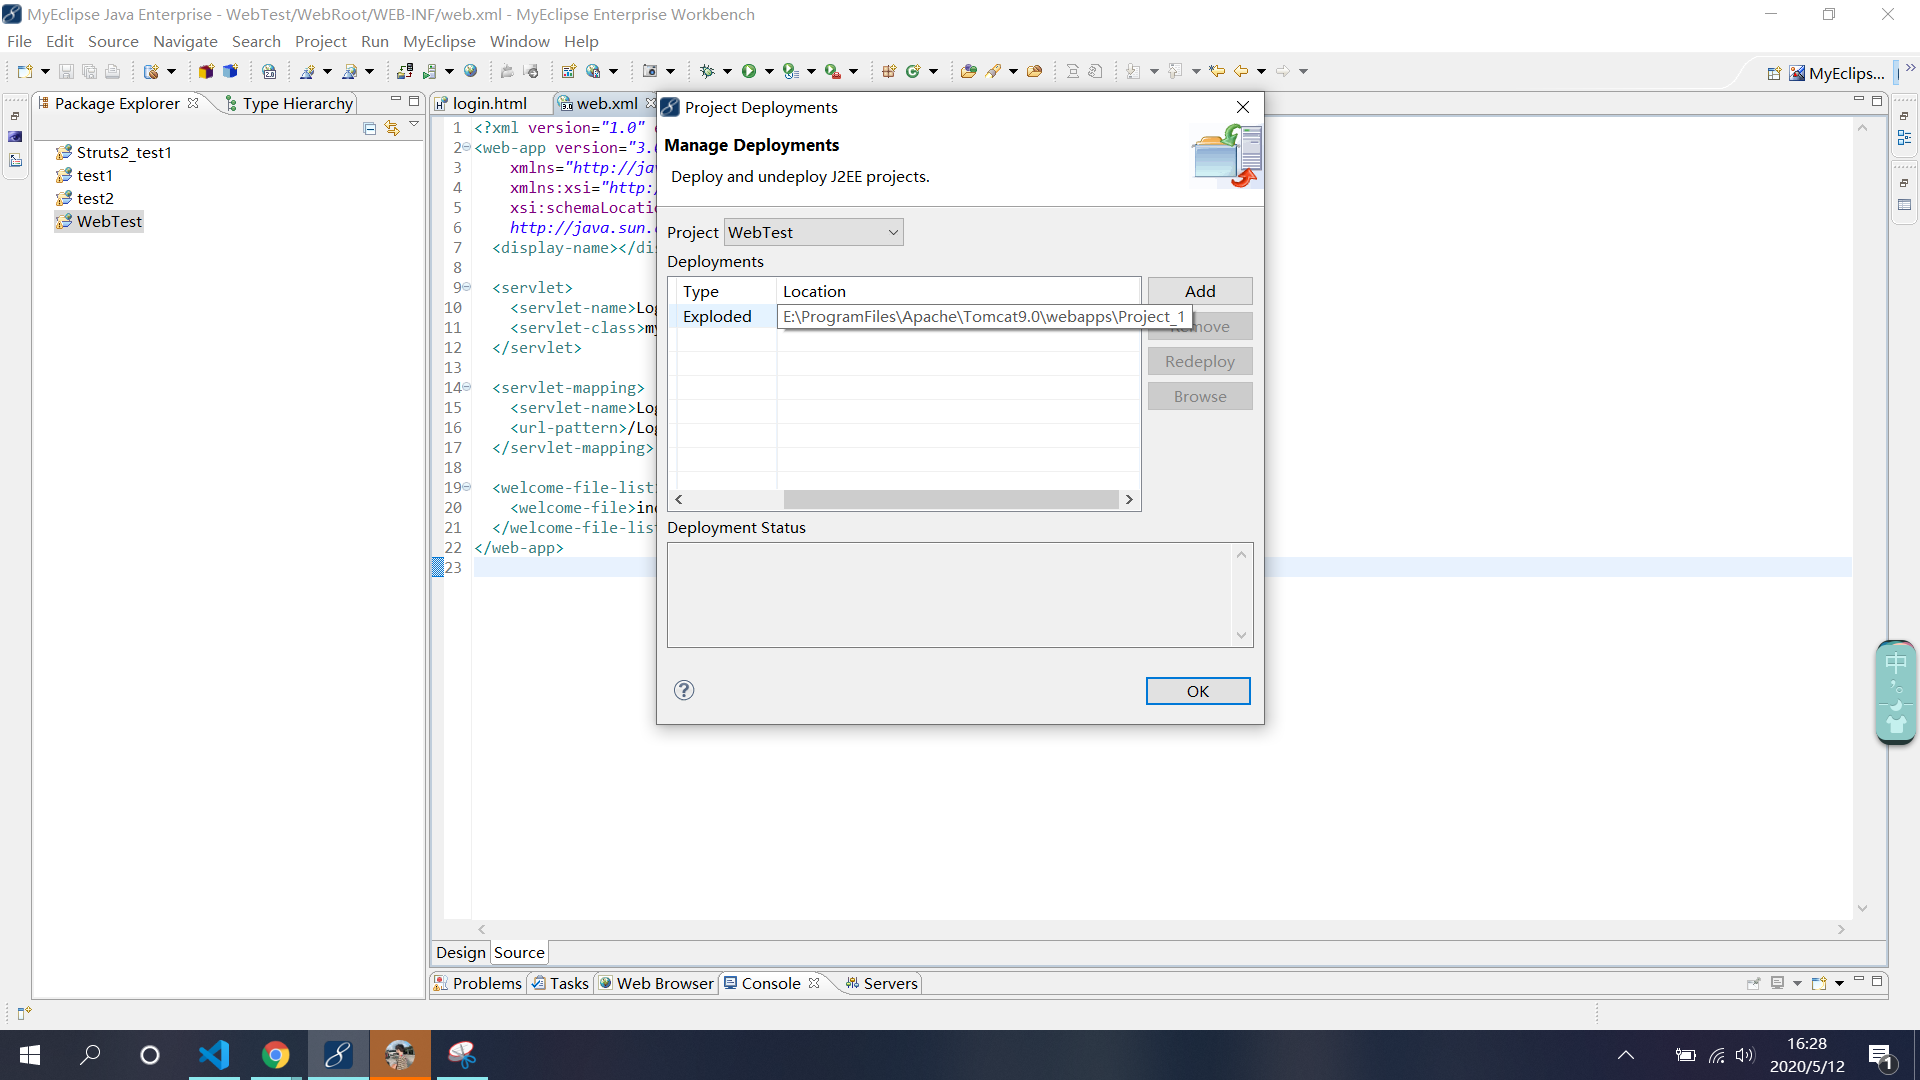Click the New wizard toolbar icon
The height and width of the screenshot is (1080, 1920).
coord(25,71)
